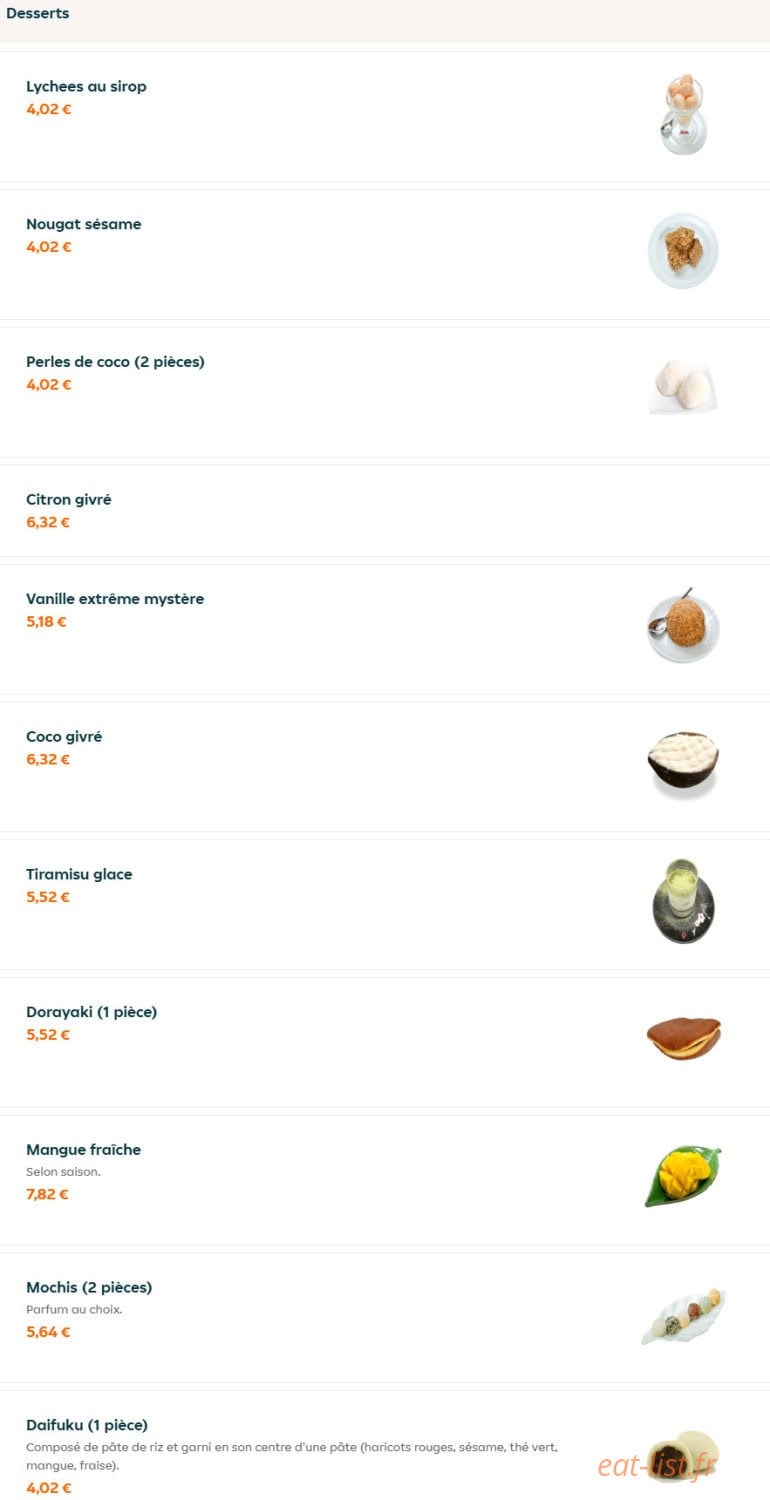Screen dimensions: 770x1500
Task: Select the Perles de coco thumbnail
Action: pyautogui.click(x=683, y=388)
